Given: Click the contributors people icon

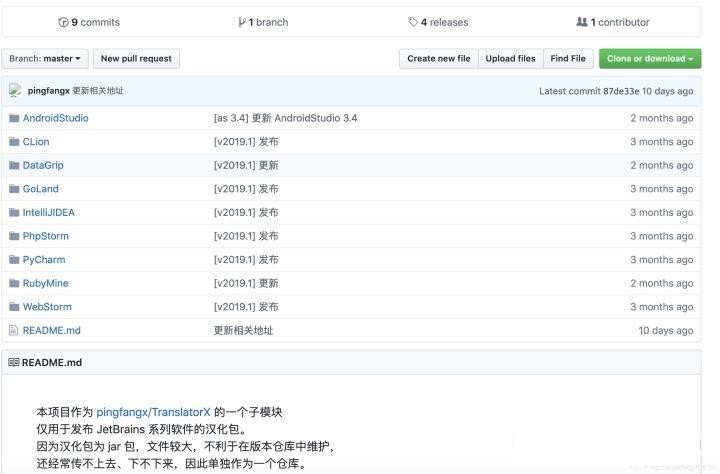Looking at the screenshot, I should [582, 22].
